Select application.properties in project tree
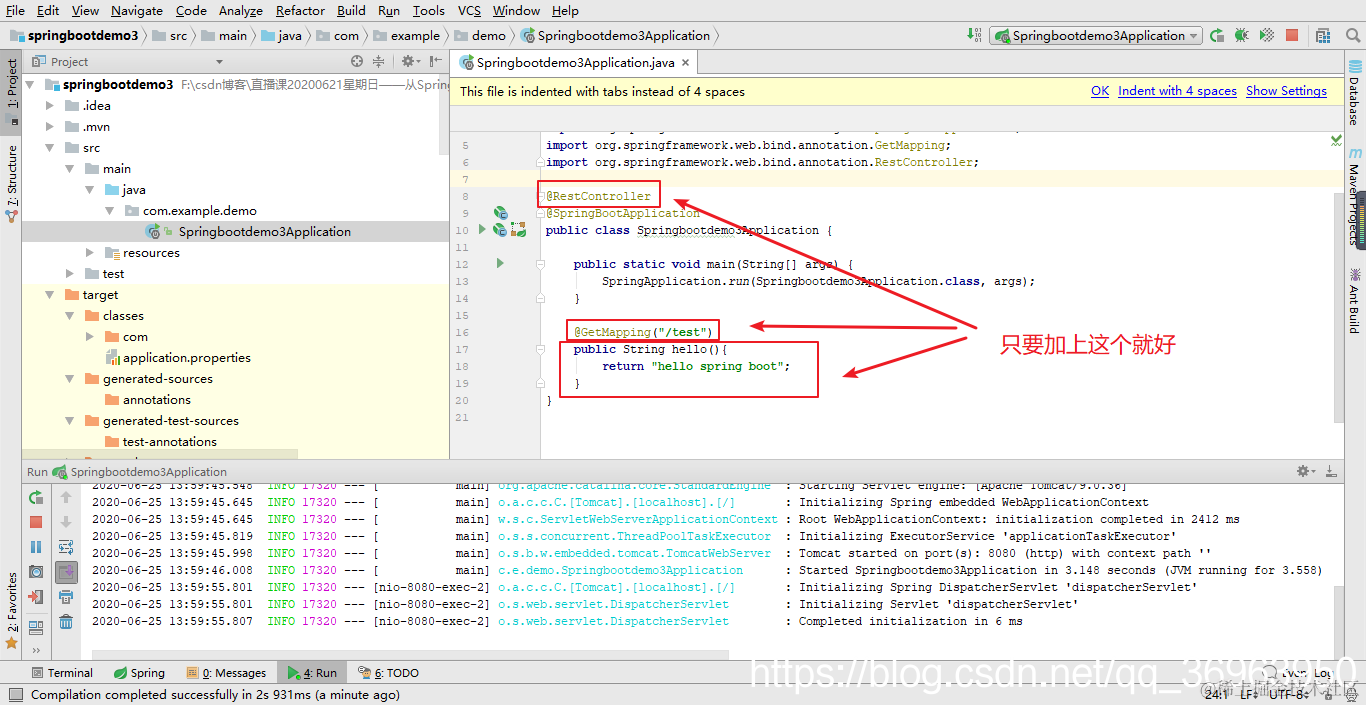 [186, 358]
